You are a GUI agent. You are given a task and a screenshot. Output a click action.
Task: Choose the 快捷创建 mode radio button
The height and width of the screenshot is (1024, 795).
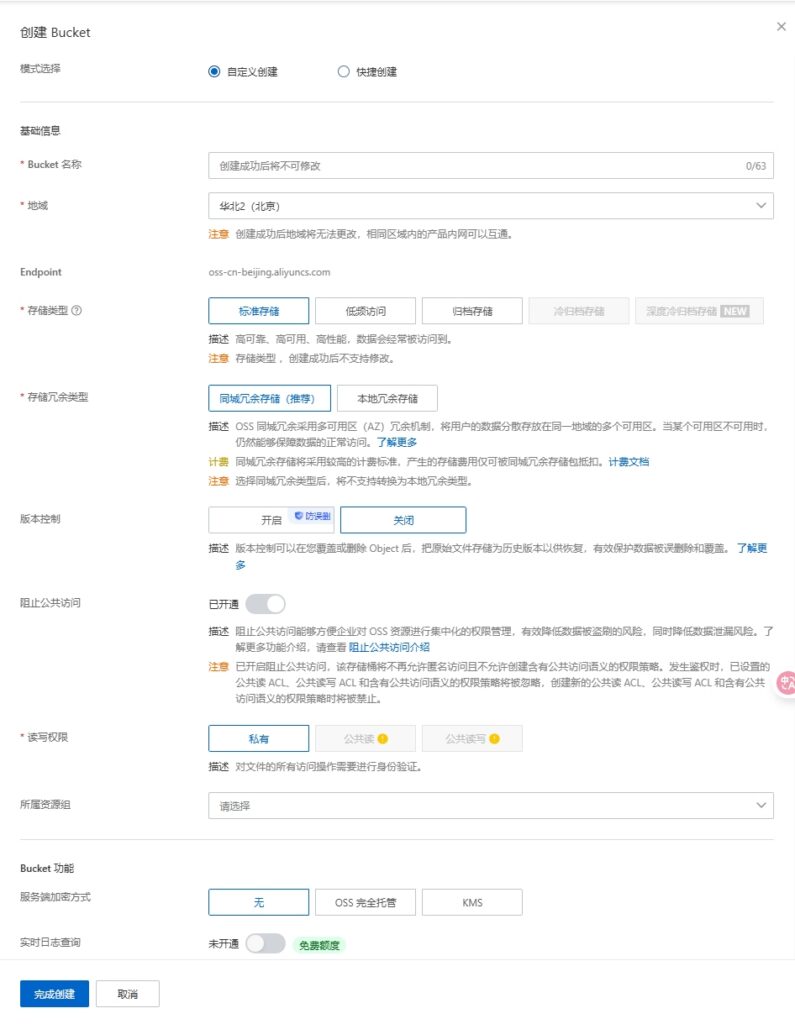[x=344, y=72]
